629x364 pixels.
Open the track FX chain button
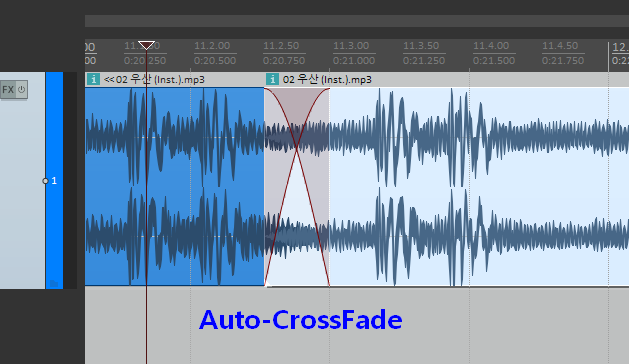coord(8,89)
